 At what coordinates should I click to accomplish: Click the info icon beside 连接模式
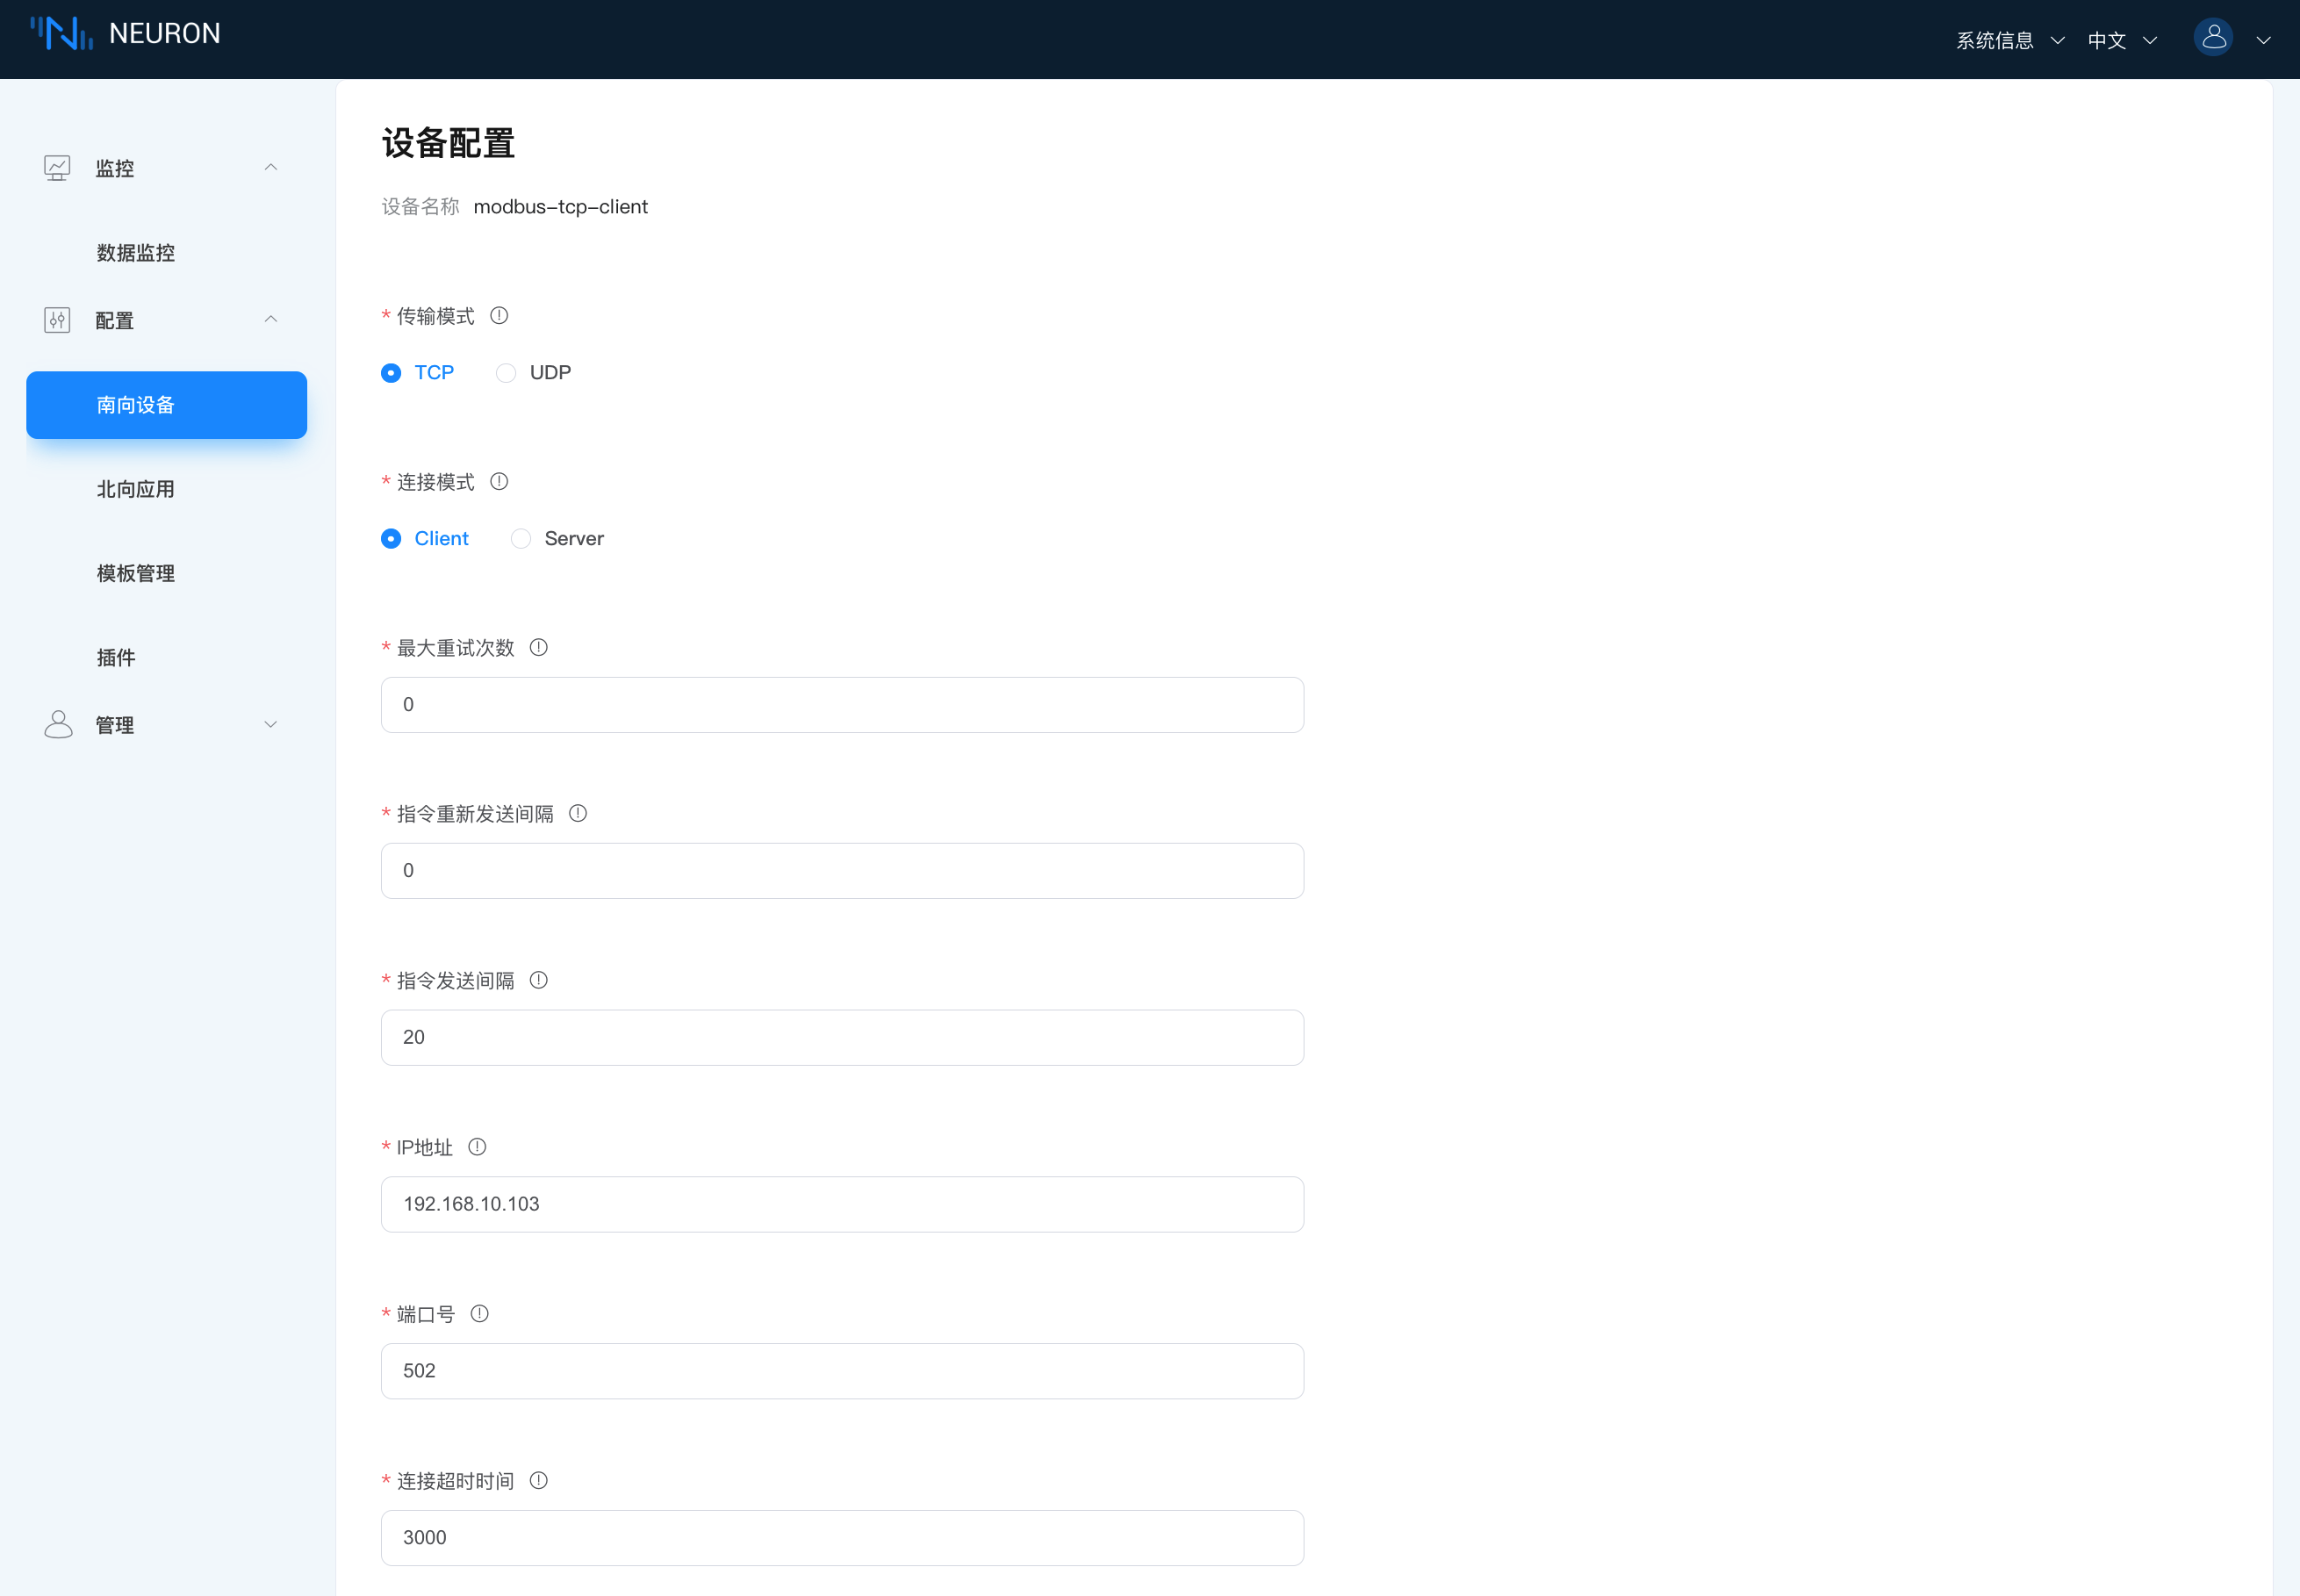click(x=499, y=482)
